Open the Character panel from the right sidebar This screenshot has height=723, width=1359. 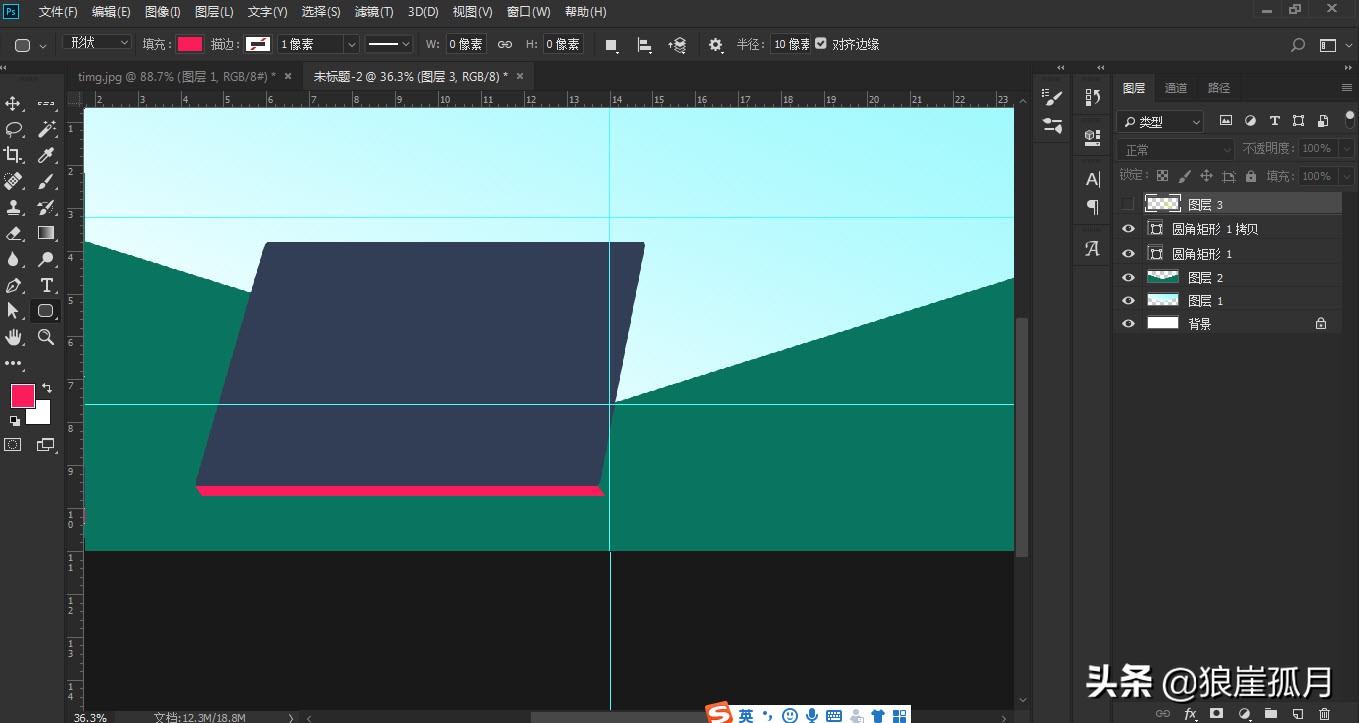coord(1091,179)
